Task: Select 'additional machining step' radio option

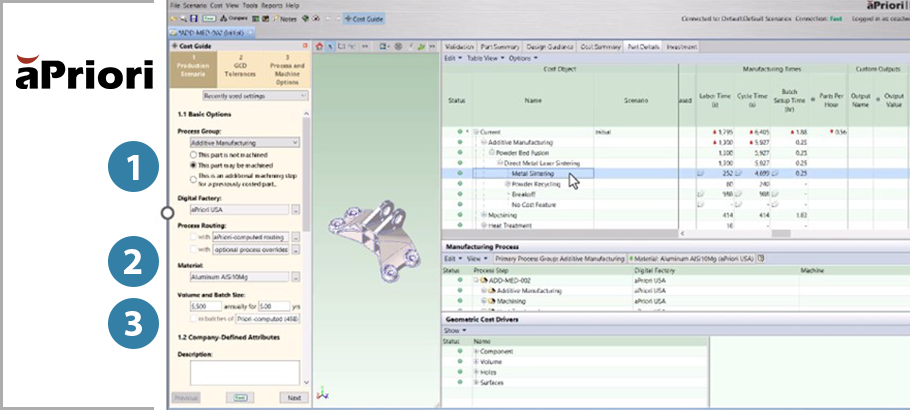Action: coord(193,179)
